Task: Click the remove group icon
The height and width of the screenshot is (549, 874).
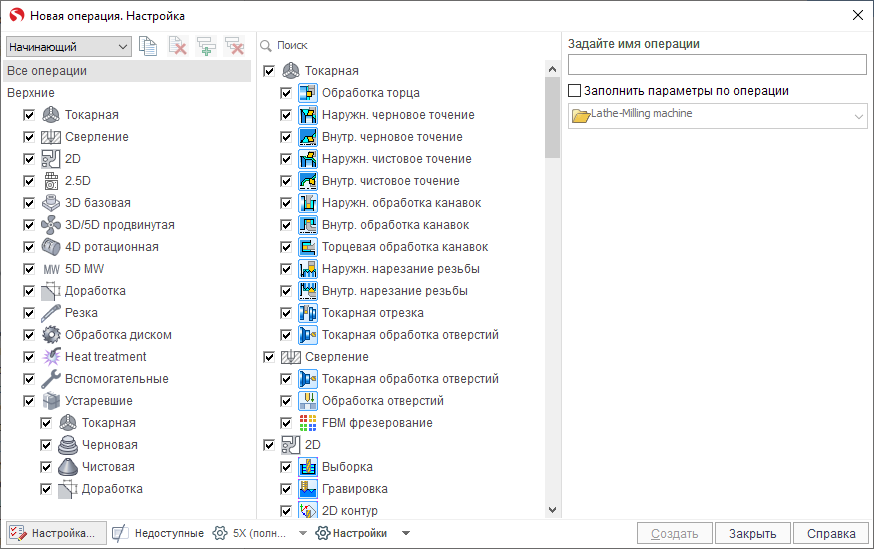Action: point(234,46)
